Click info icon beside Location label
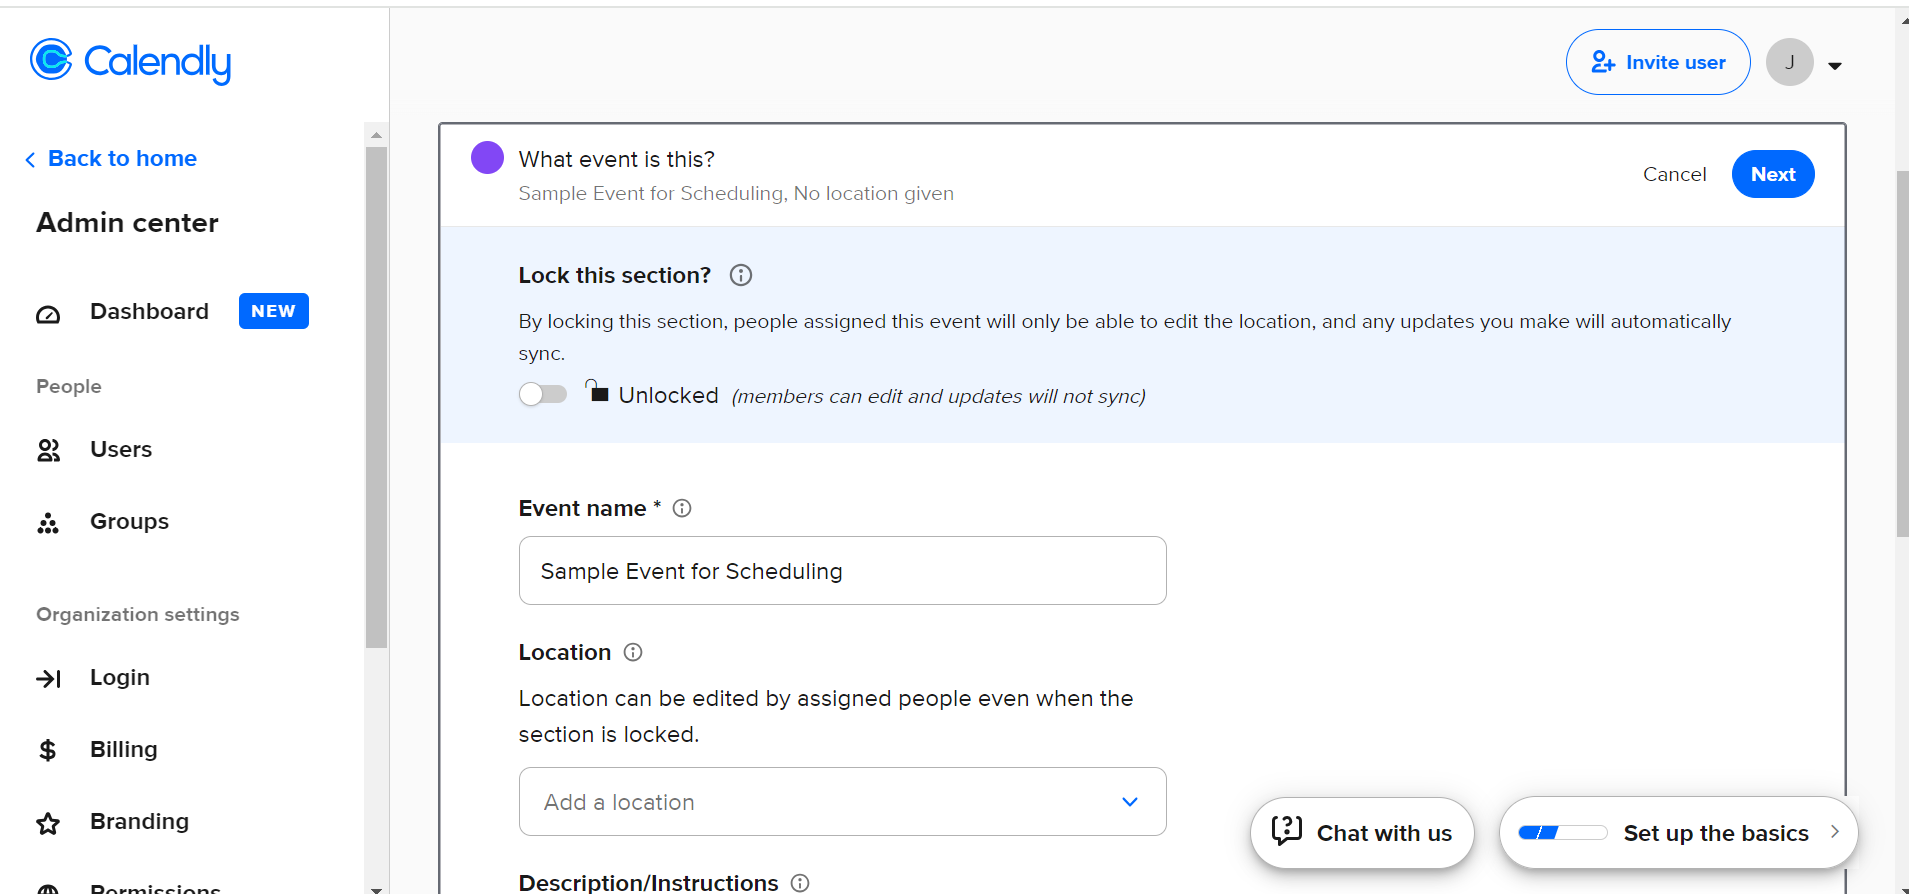This screenshot has width=1909, height=894. point(633,652)
